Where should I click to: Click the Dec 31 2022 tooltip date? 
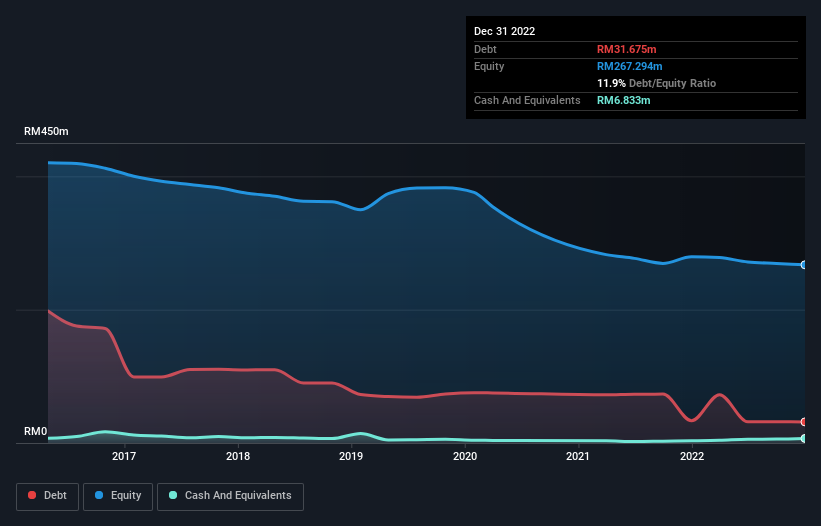point(504,31)
